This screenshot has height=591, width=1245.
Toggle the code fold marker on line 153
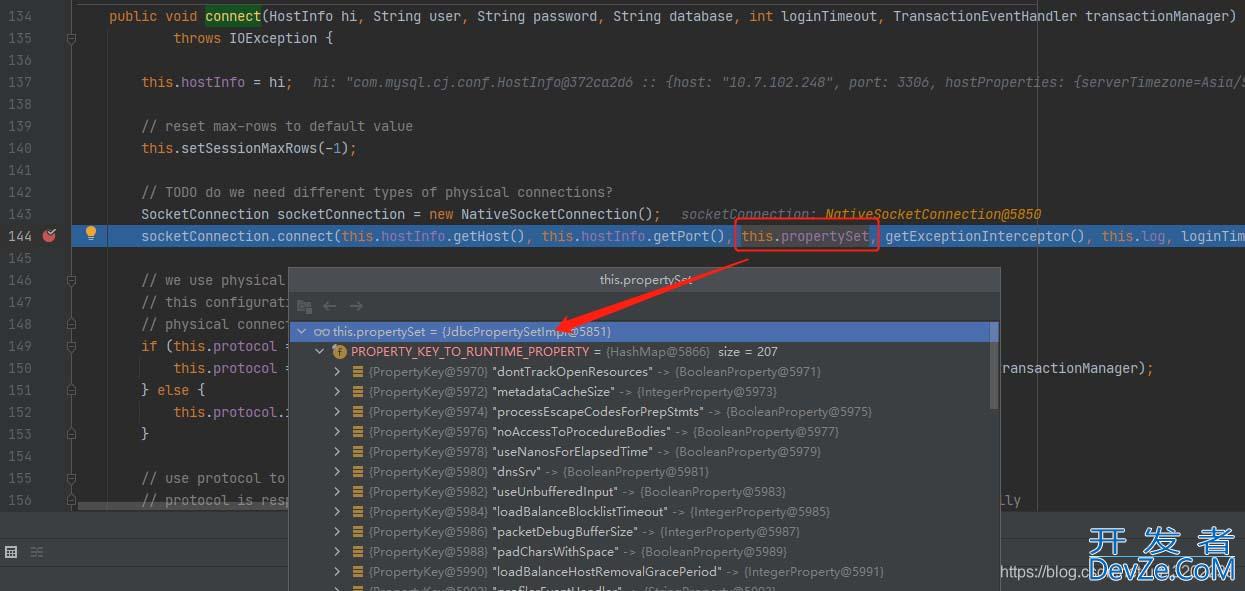pyautogui.click(x=71, y=434)
